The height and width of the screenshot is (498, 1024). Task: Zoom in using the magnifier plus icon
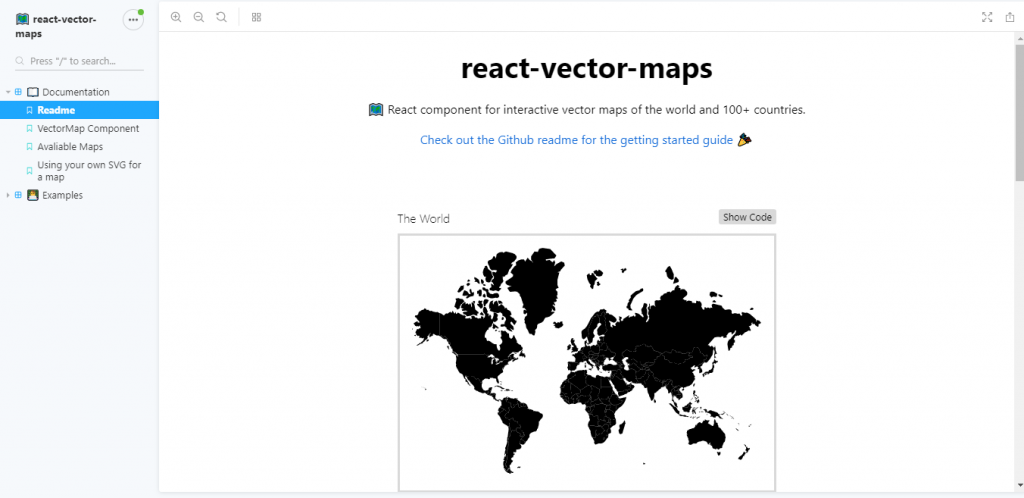[x=176, y=17]
